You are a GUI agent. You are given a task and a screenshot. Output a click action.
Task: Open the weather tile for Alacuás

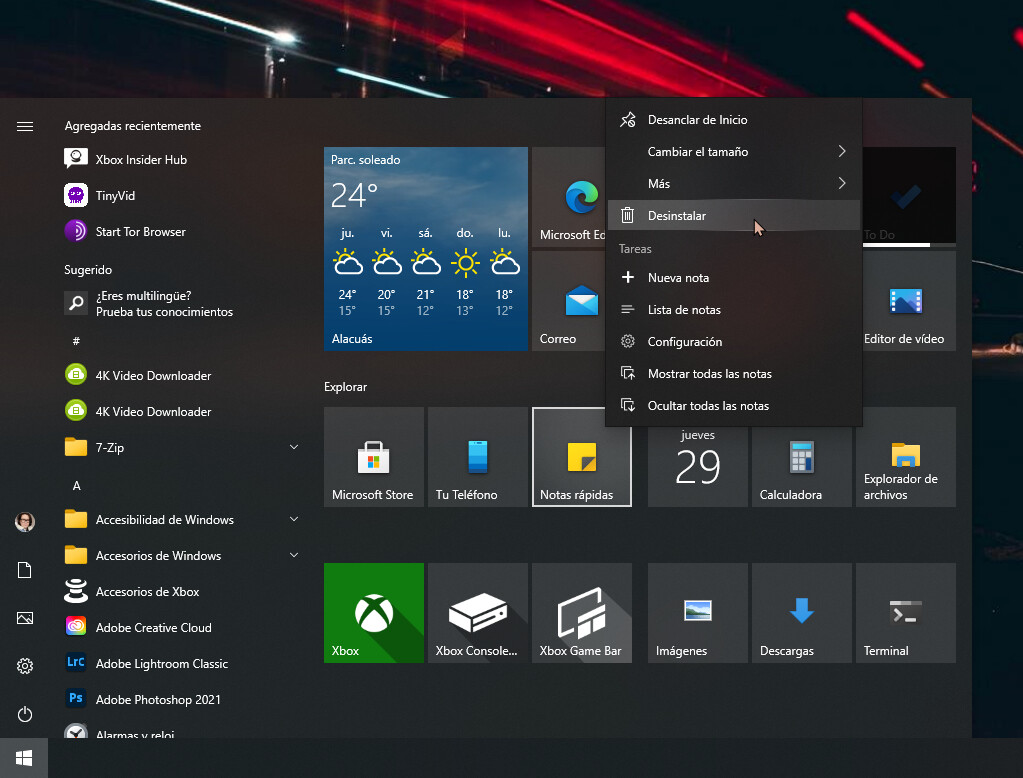(x=426, y=249)
